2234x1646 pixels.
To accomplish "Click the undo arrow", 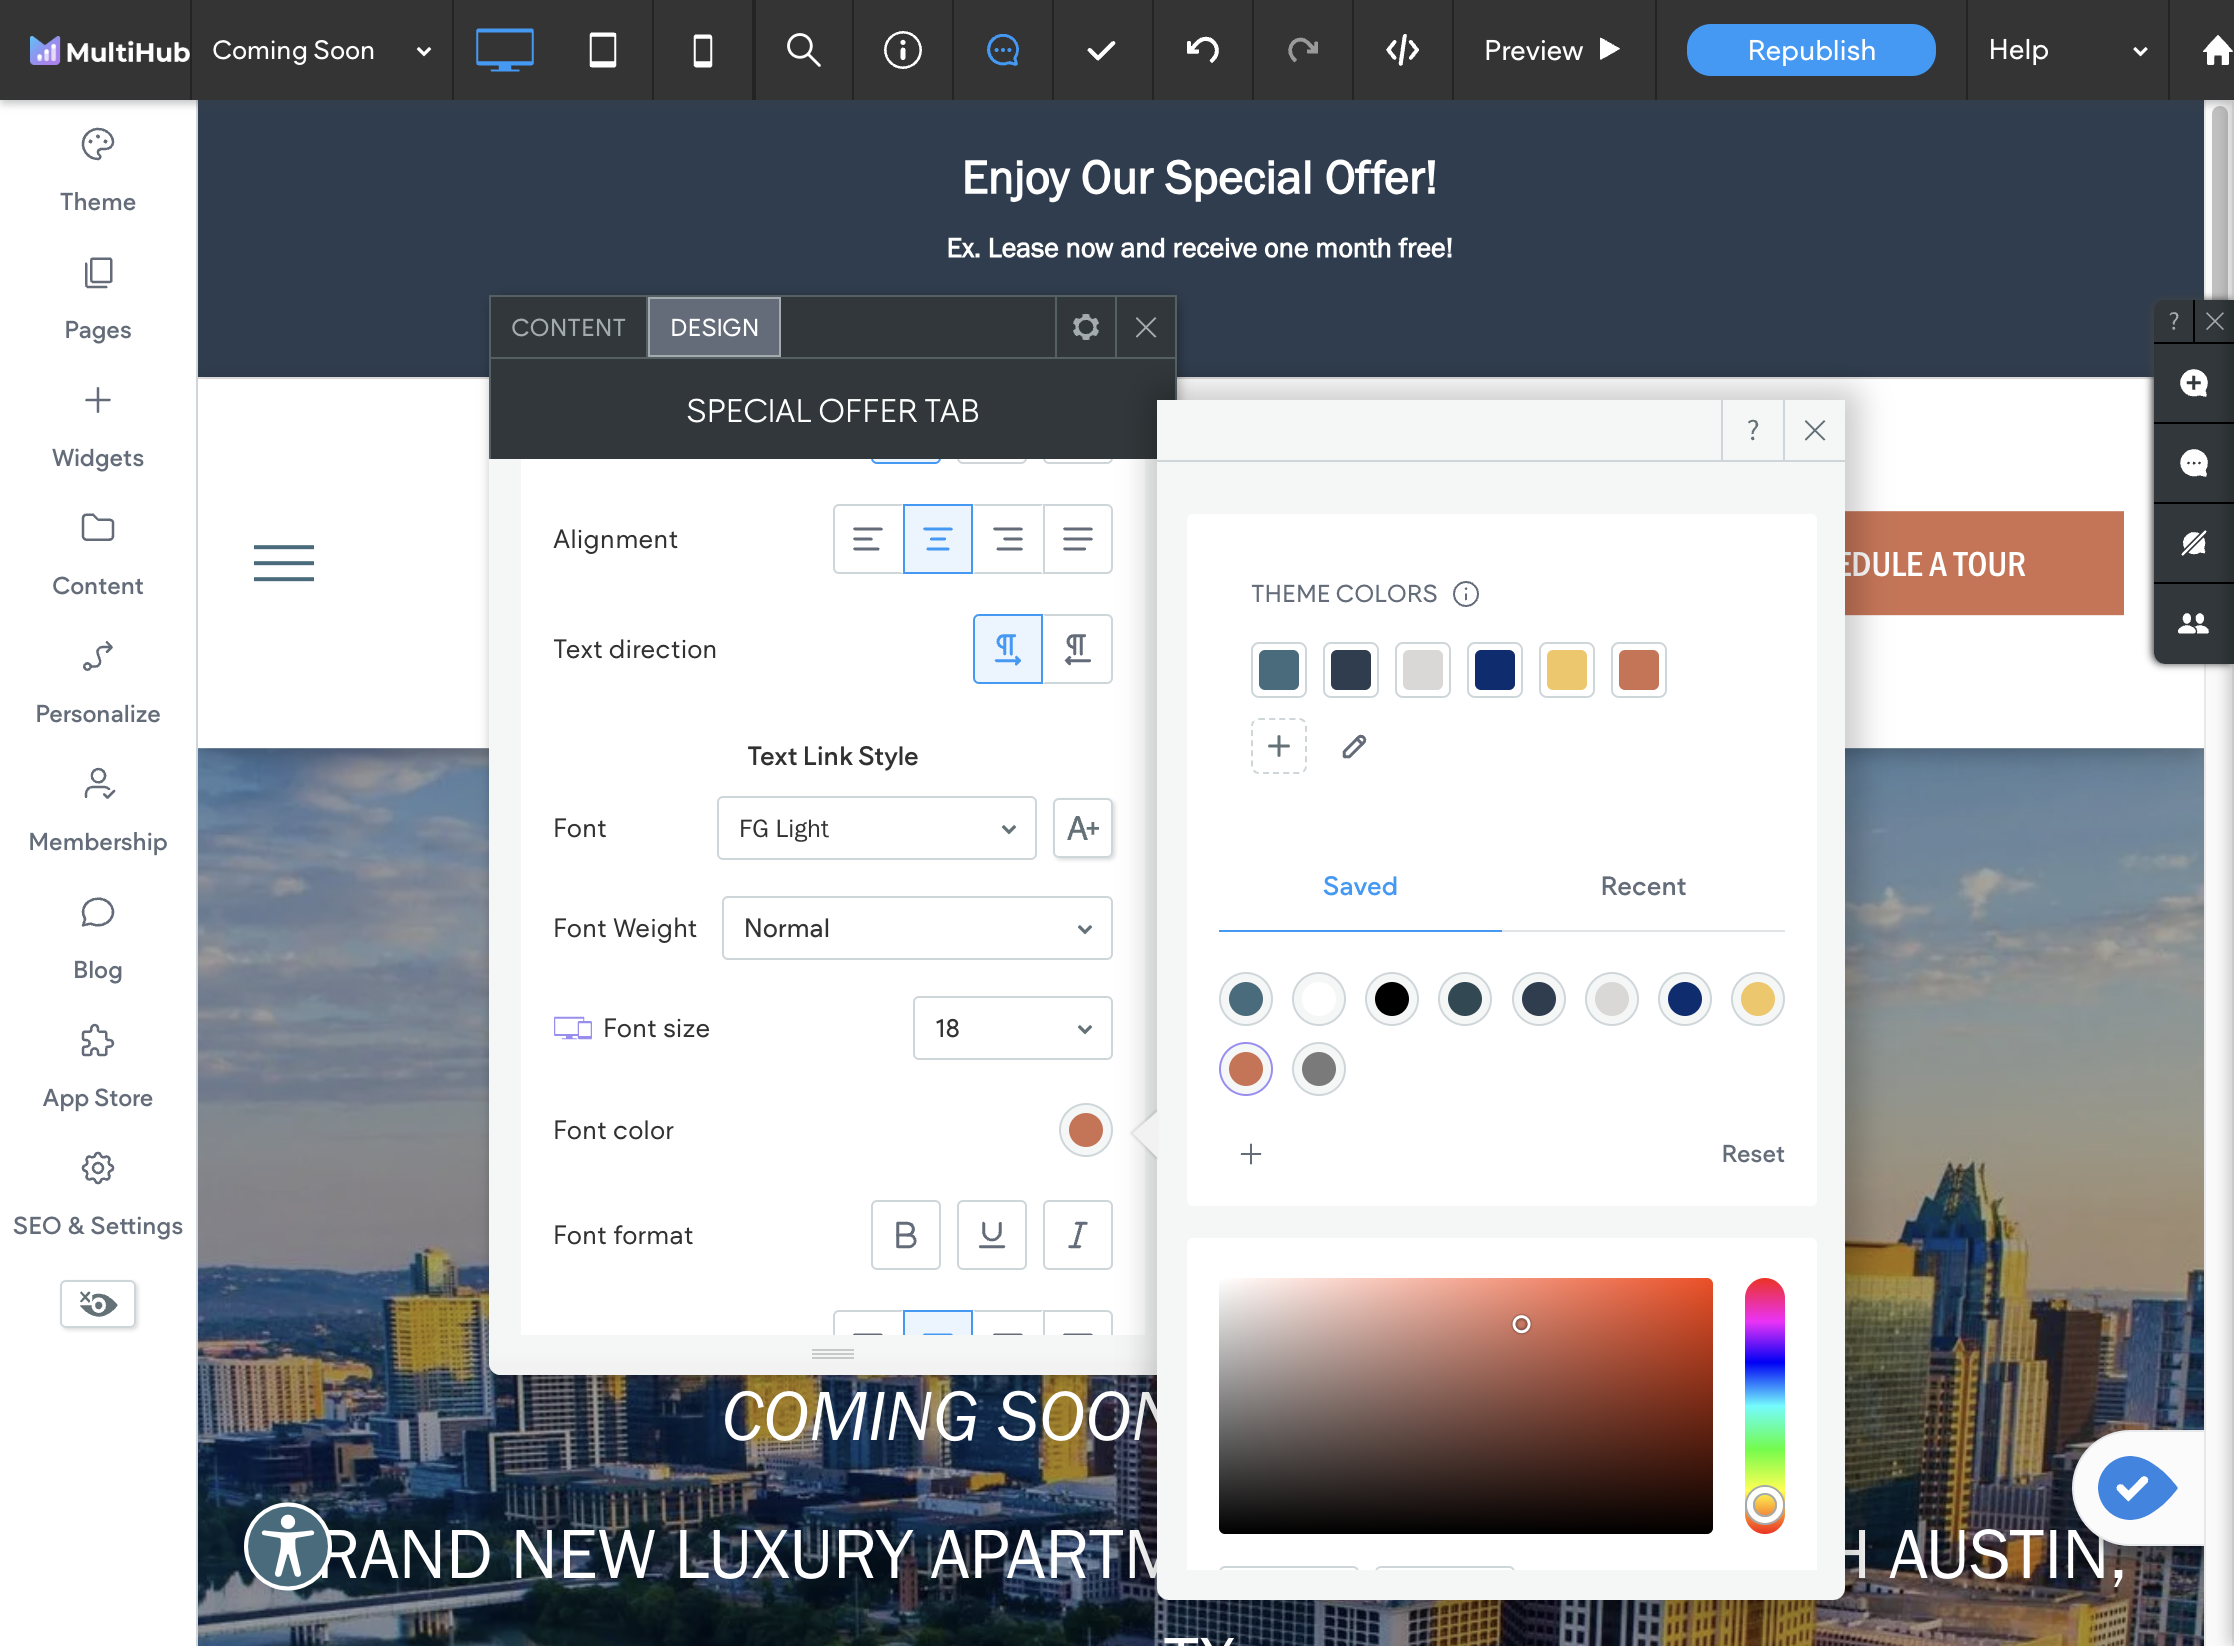I will pyautogui.click(x=1203, y=50).
